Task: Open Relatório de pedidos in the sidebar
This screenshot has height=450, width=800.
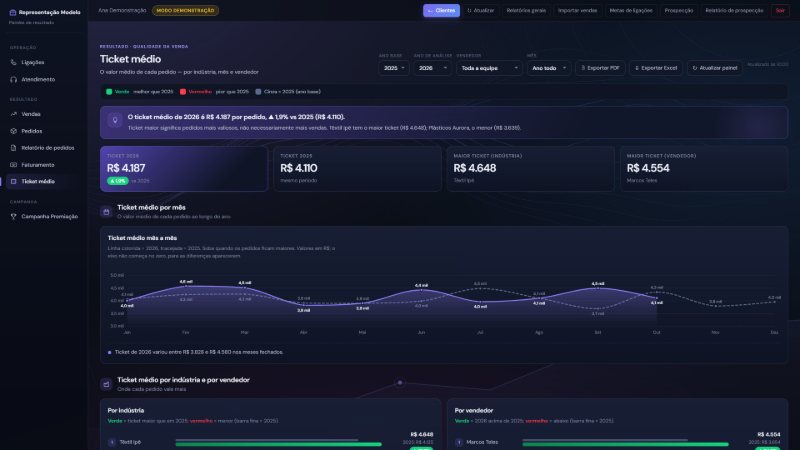Action: tap(44, 148)
